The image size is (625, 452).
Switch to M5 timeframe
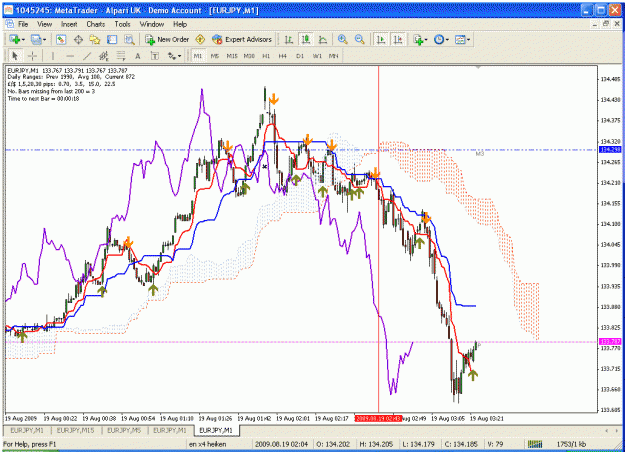click(x=215, y=56)
